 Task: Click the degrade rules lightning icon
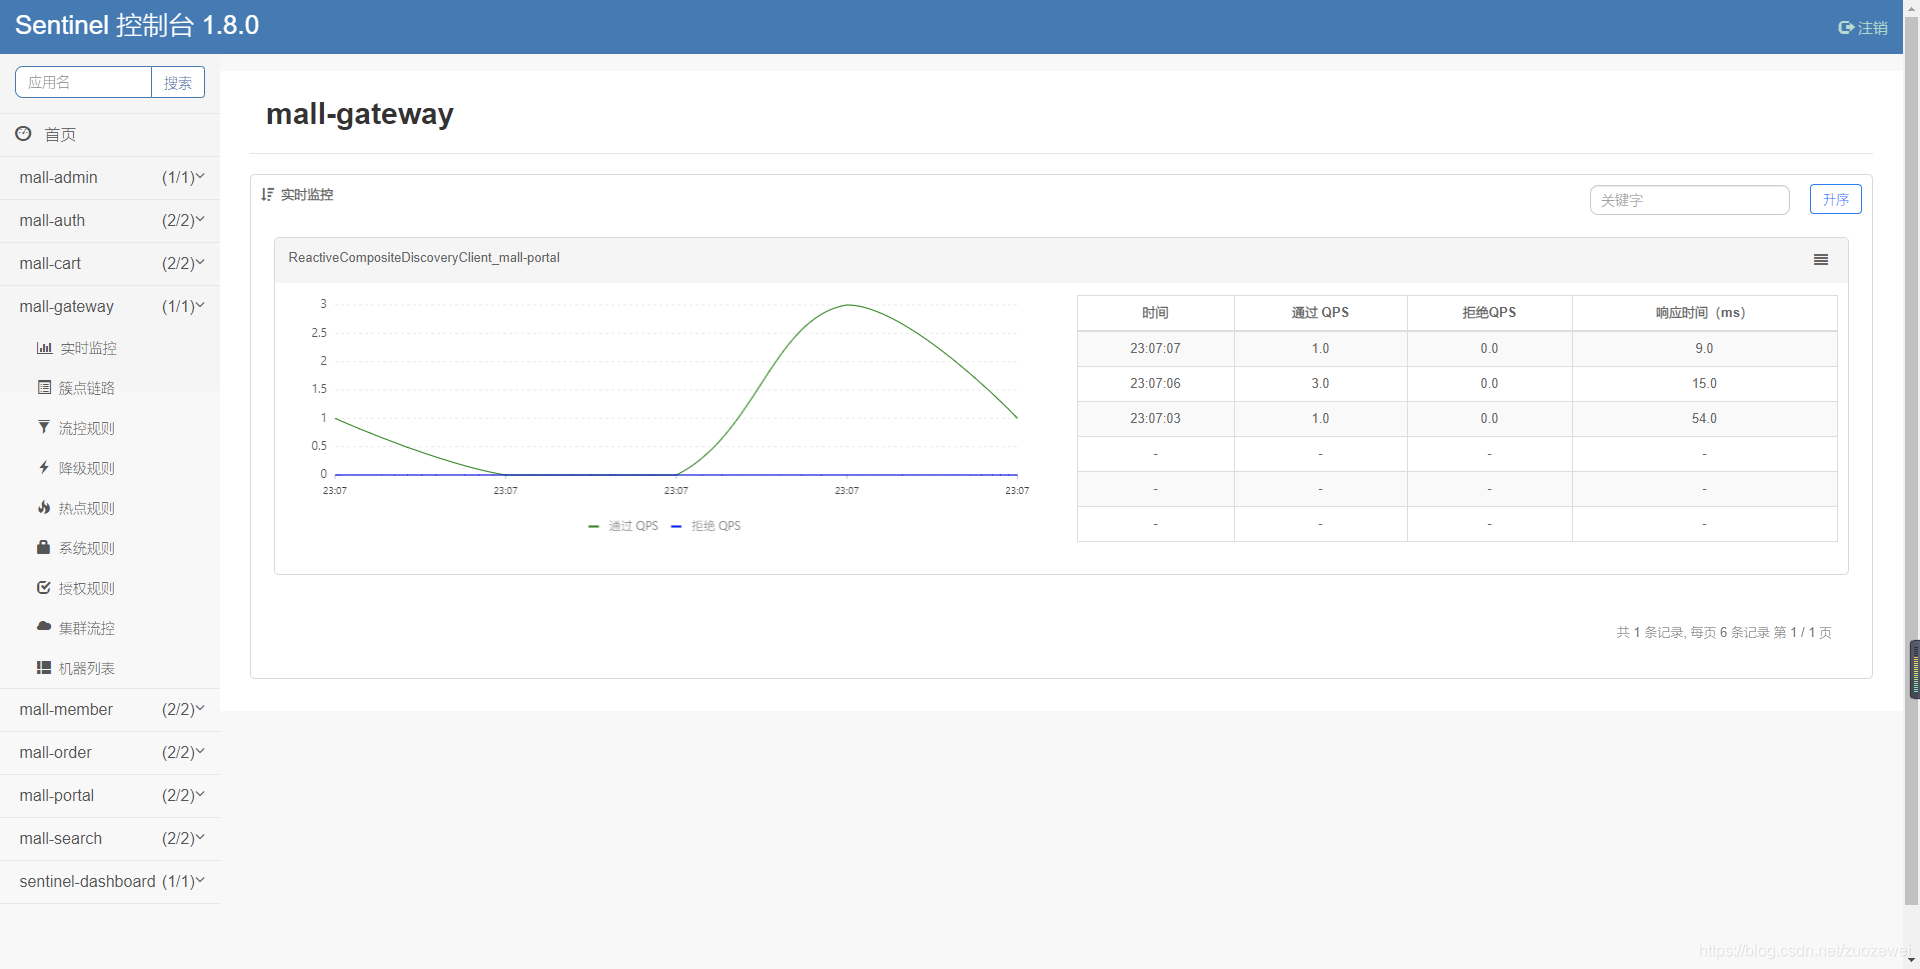[x=44, y=468]
